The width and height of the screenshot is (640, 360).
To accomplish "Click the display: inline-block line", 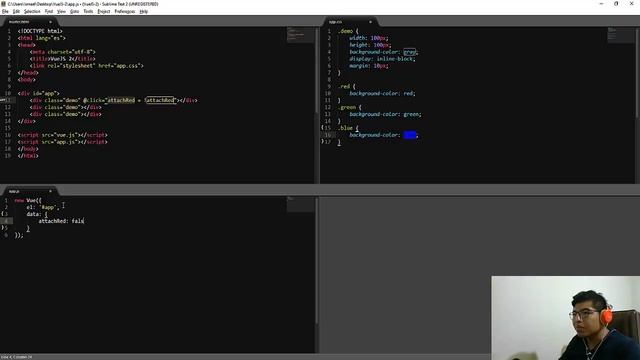I will pos(382,59).
